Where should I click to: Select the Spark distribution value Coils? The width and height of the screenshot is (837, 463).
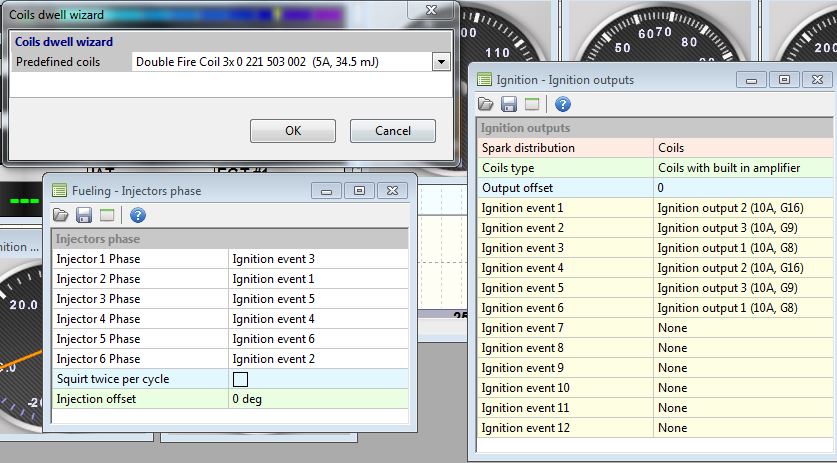point(744,148)
